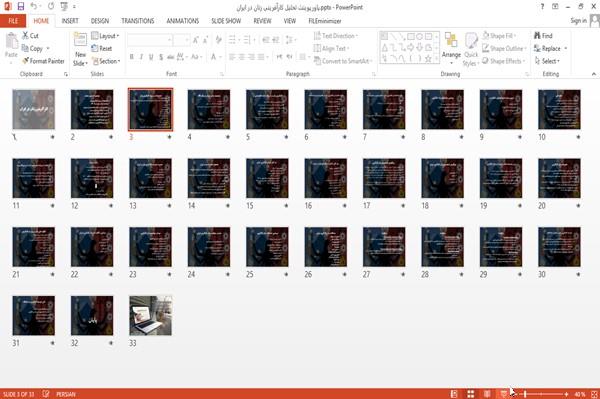Start Slide Show from status bar

click(x=504, y=394)
